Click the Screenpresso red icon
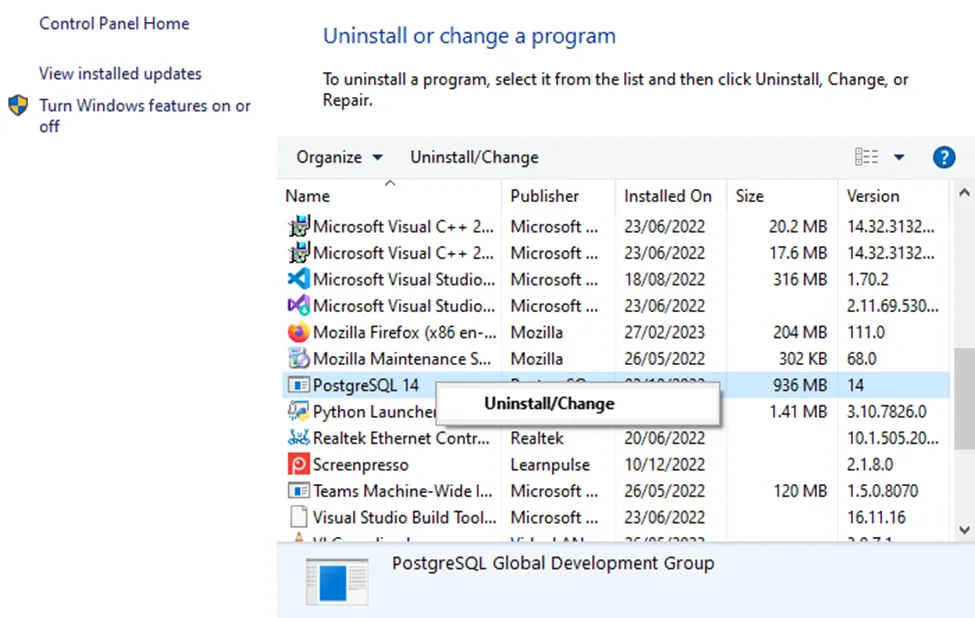 click(298, 465)
